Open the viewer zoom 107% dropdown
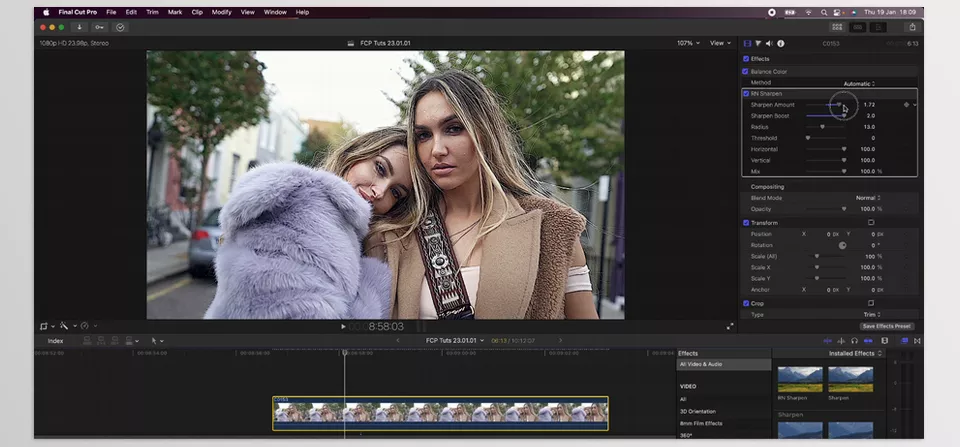This screenshot has width=960, height=447. tap(688, 43)
